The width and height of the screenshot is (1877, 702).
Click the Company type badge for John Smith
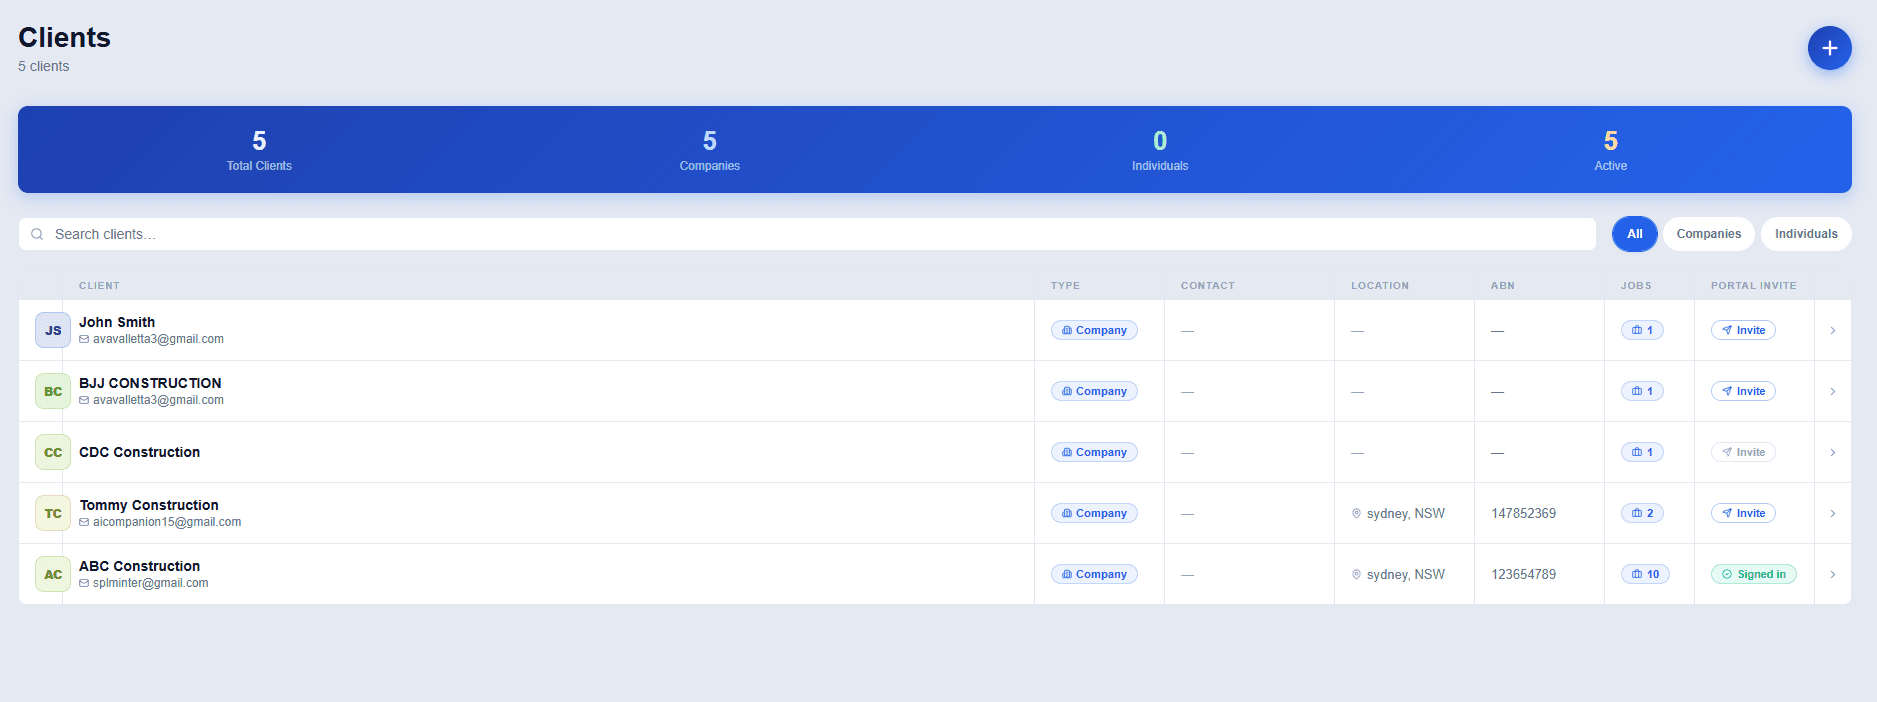[1094, 330]
